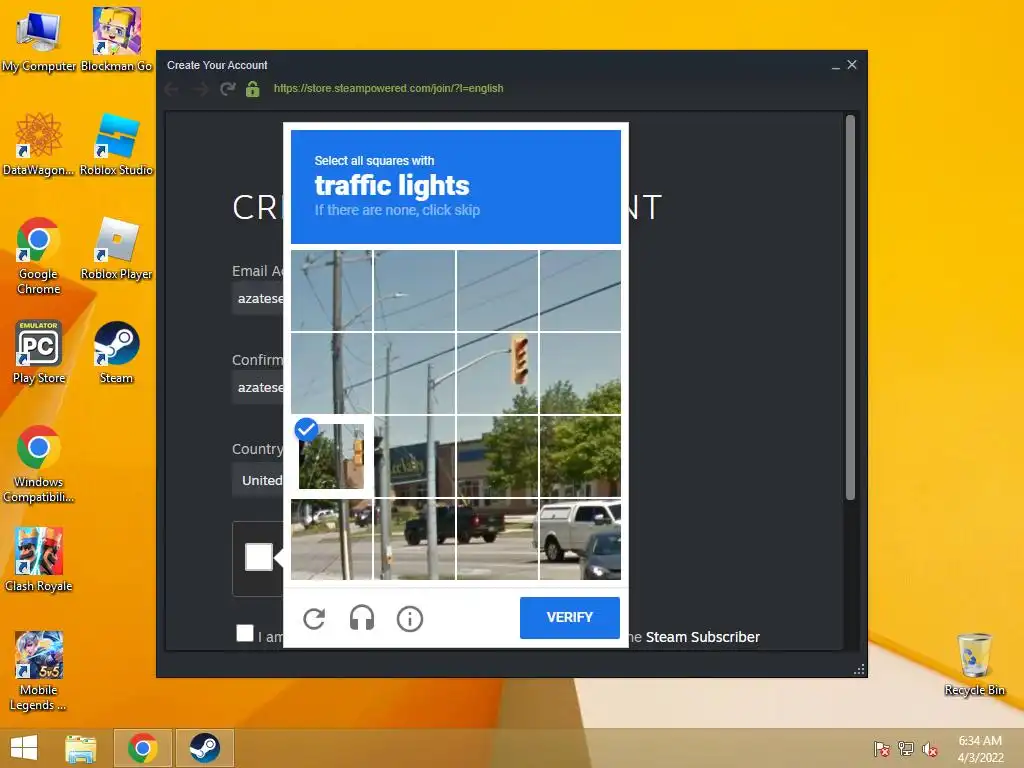Open DataWagon desktop shortcut
This screenshot has width=1024, height=768.
[x=39, y=144]
